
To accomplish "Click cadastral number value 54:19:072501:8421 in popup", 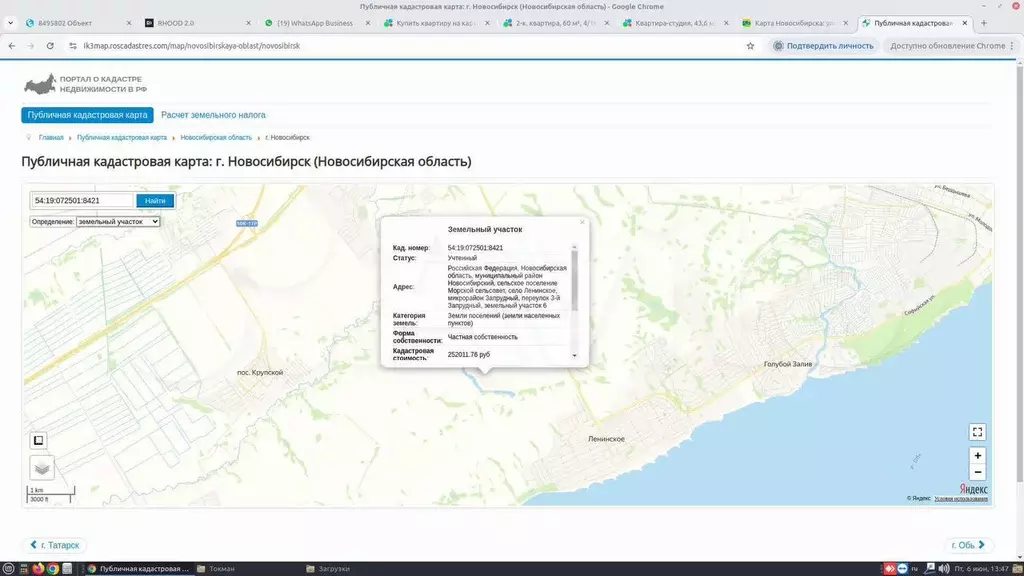I will [x=475, y=248].
